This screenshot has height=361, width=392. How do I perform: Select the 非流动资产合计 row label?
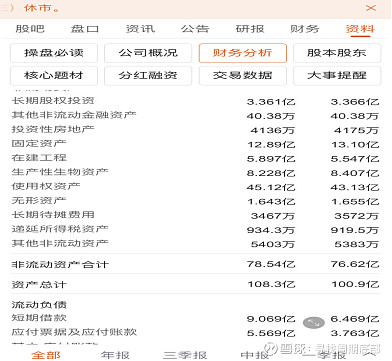point(60,265)
